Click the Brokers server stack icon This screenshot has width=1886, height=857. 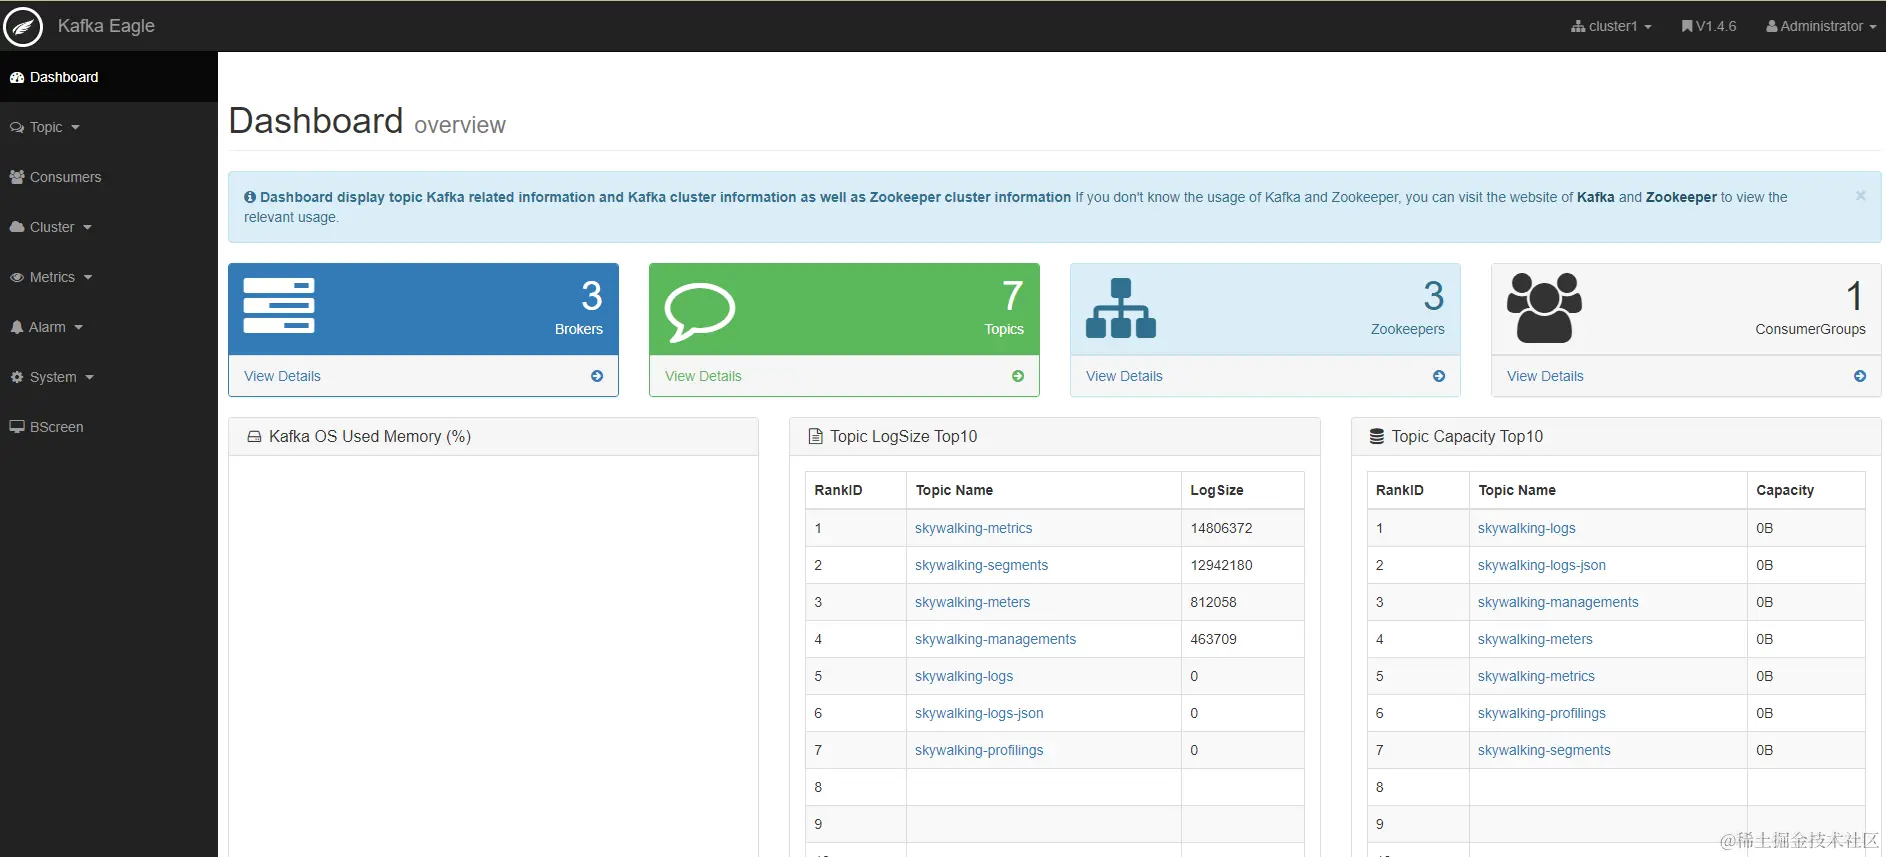pyautogui.click(x=279, y=306)
